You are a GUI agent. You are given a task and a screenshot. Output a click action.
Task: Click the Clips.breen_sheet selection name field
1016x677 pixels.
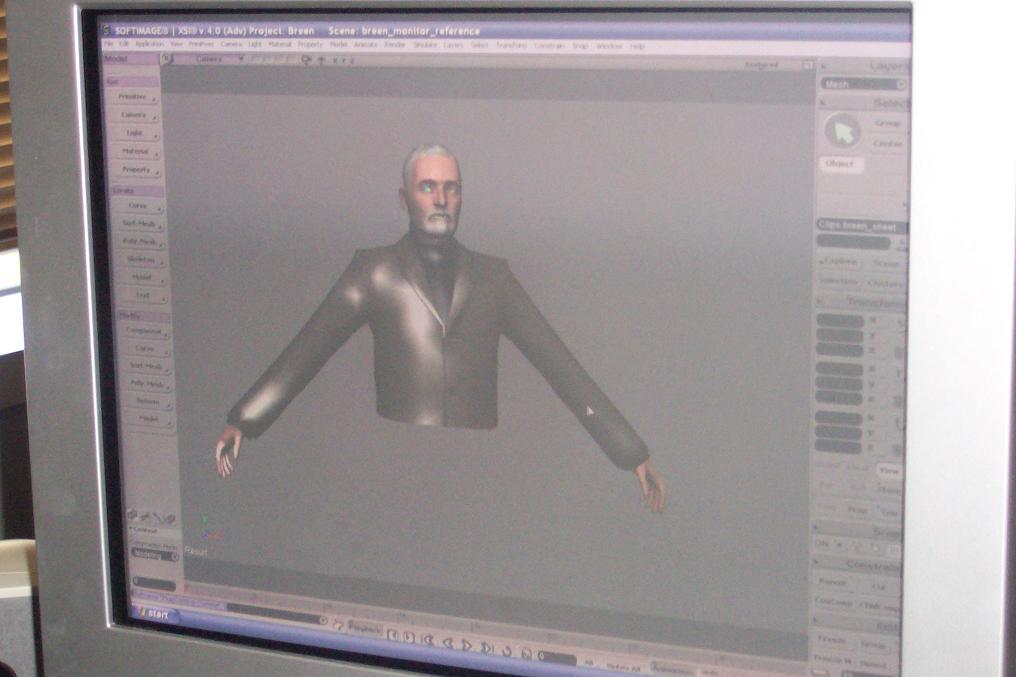862,227
